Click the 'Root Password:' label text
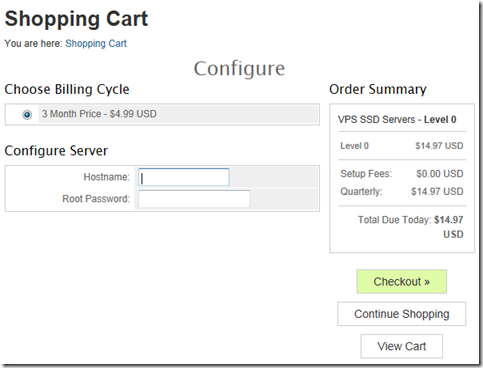483x368 pixels. click(96, 199)
